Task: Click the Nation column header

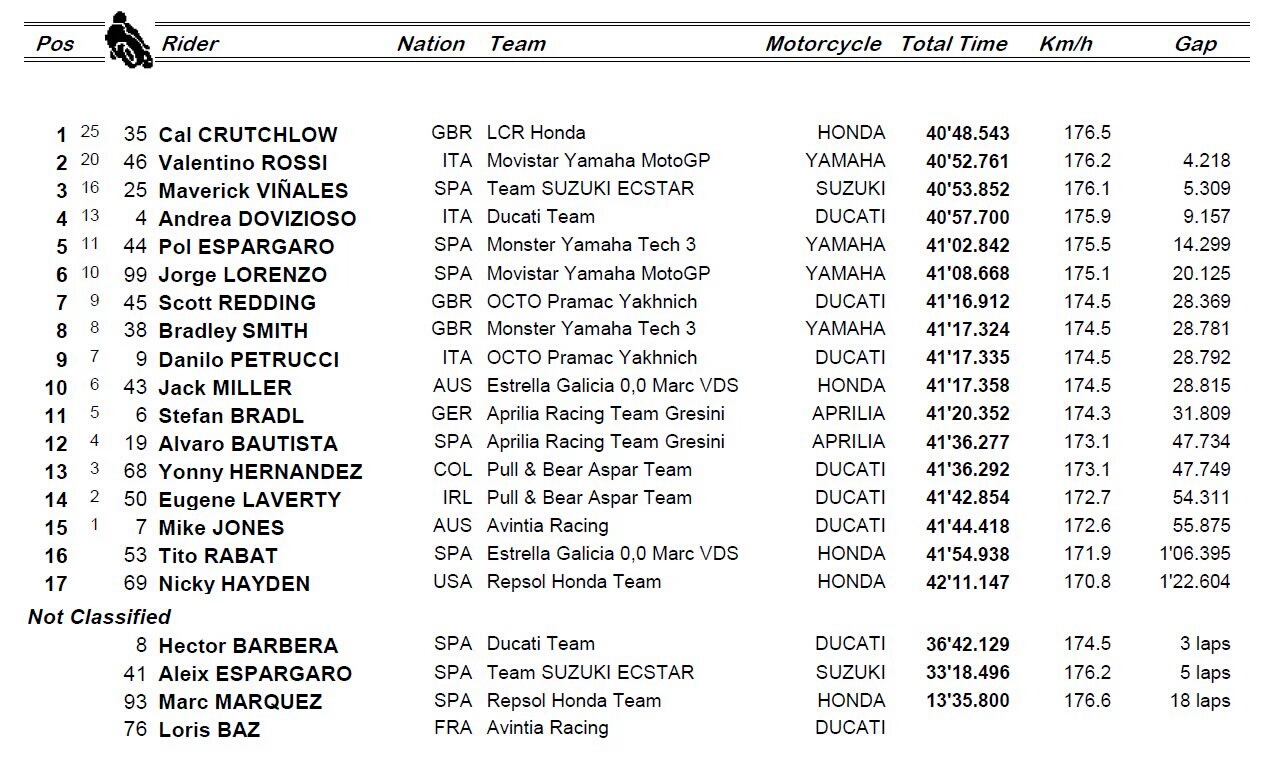Action: click(x=430, y=44)
